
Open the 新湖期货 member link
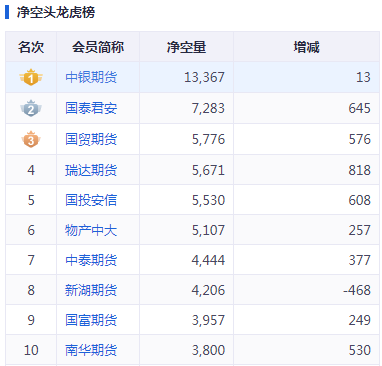click(x=91, y=290)
